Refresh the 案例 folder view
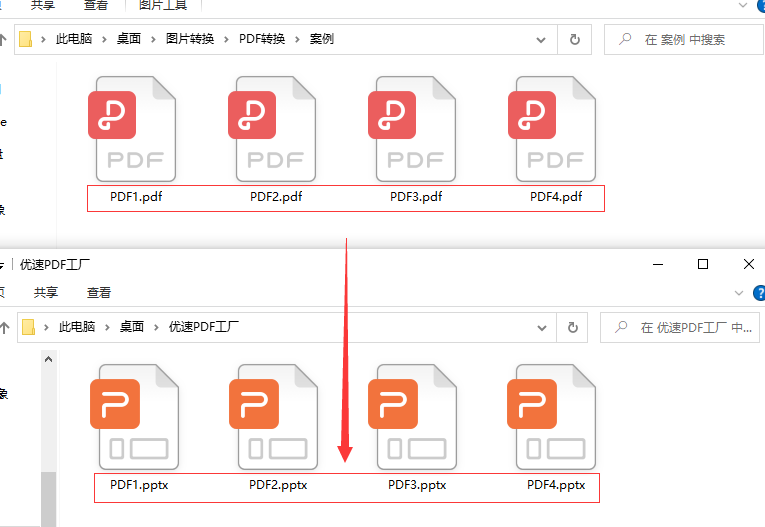This screenshot has width=765, height=527. tap(575, 40)
